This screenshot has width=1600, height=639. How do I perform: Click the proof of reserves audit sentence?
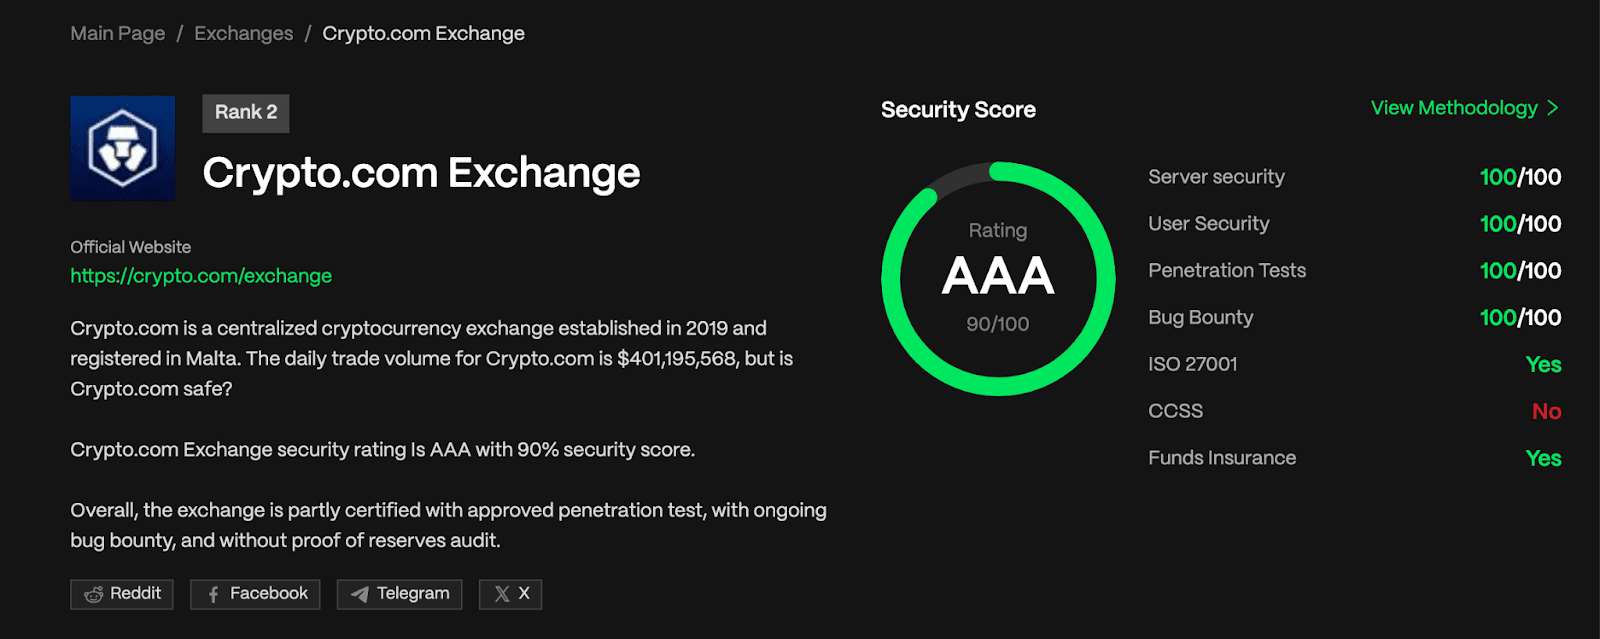448,525
